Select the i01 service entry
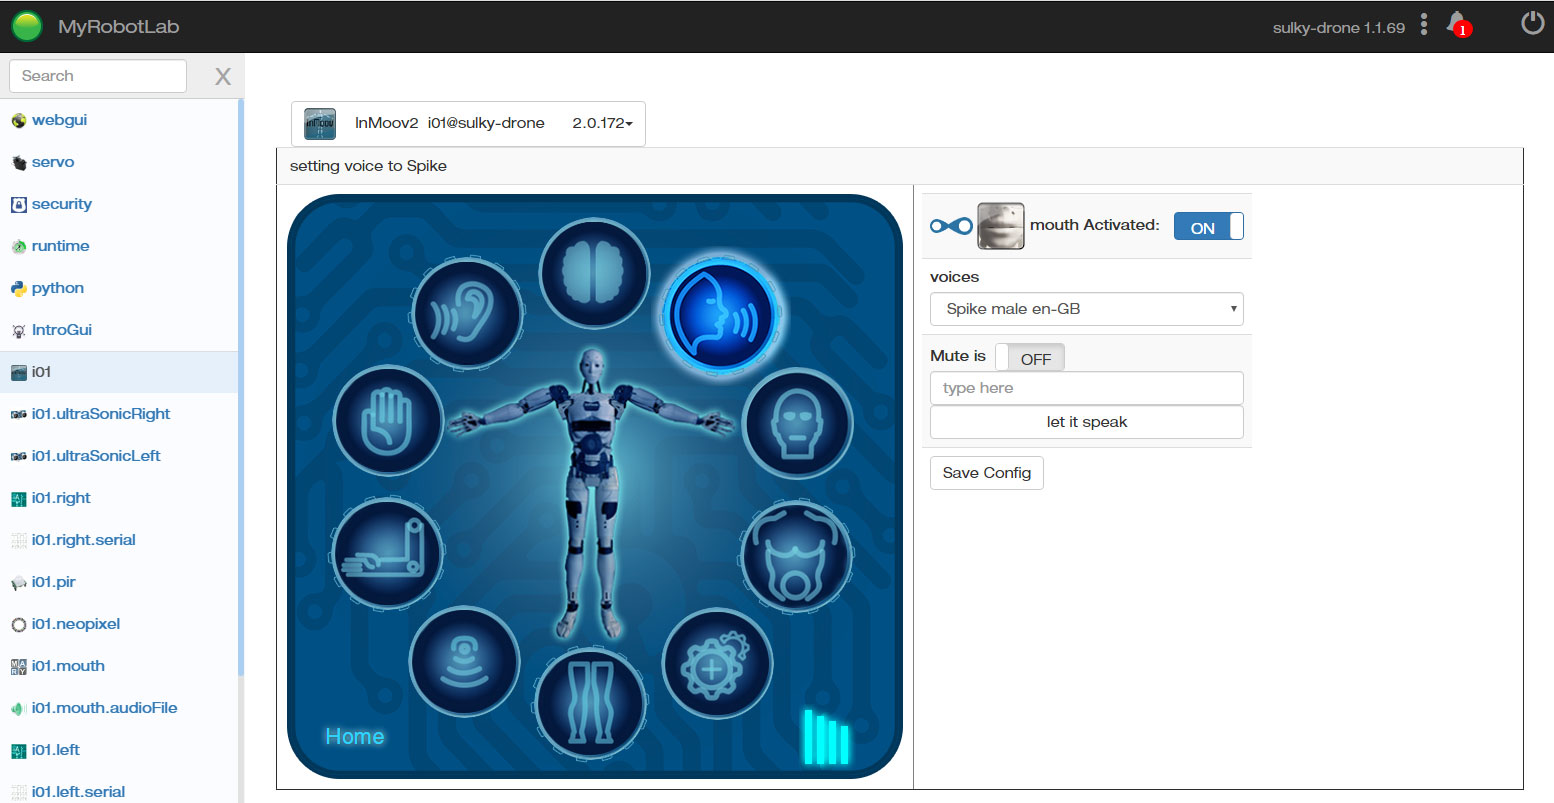This screenshot has width=1554, height=803. click(x=119, y=372)
